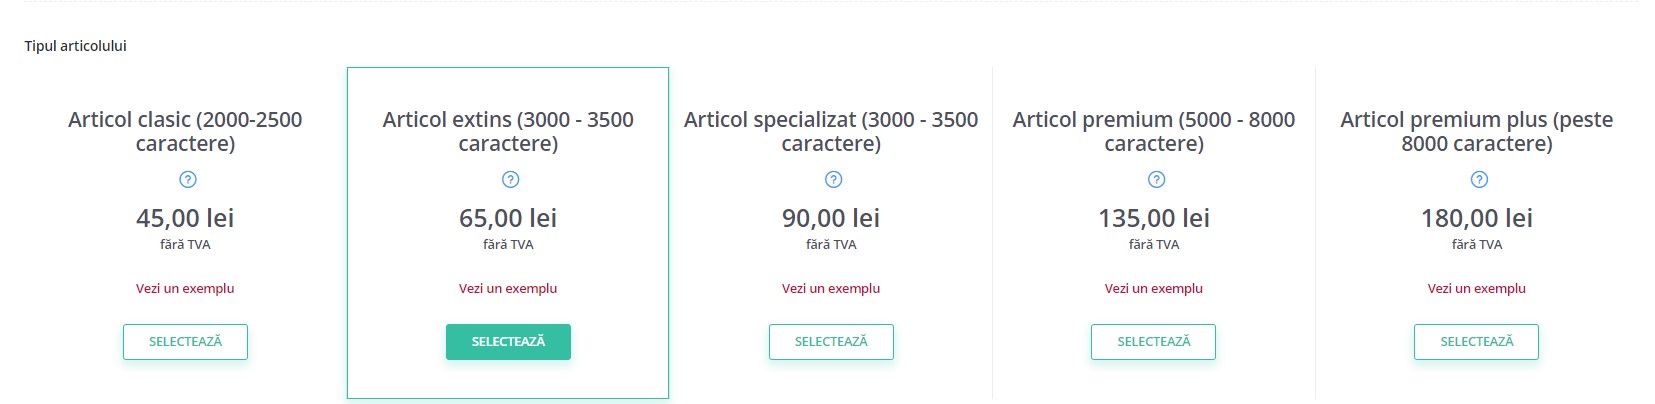Open help icon for Articol clasic
The image size is (1655, 404).
[187, 180]
